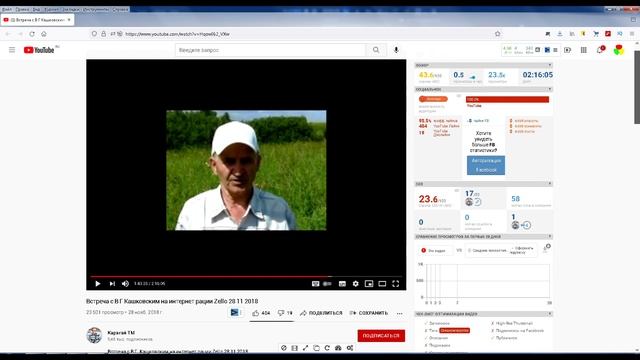Open player settings gear

(356, 284)
